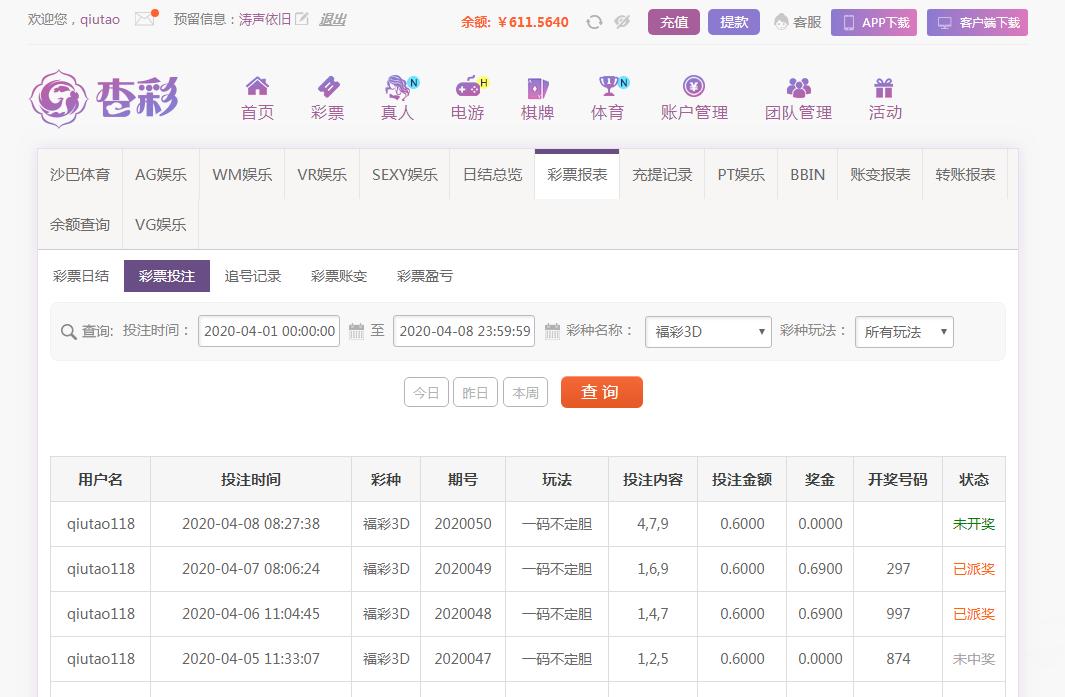
Task: Expand the 彩种名称 福彩3D dropdown
Action: (708, 332)
